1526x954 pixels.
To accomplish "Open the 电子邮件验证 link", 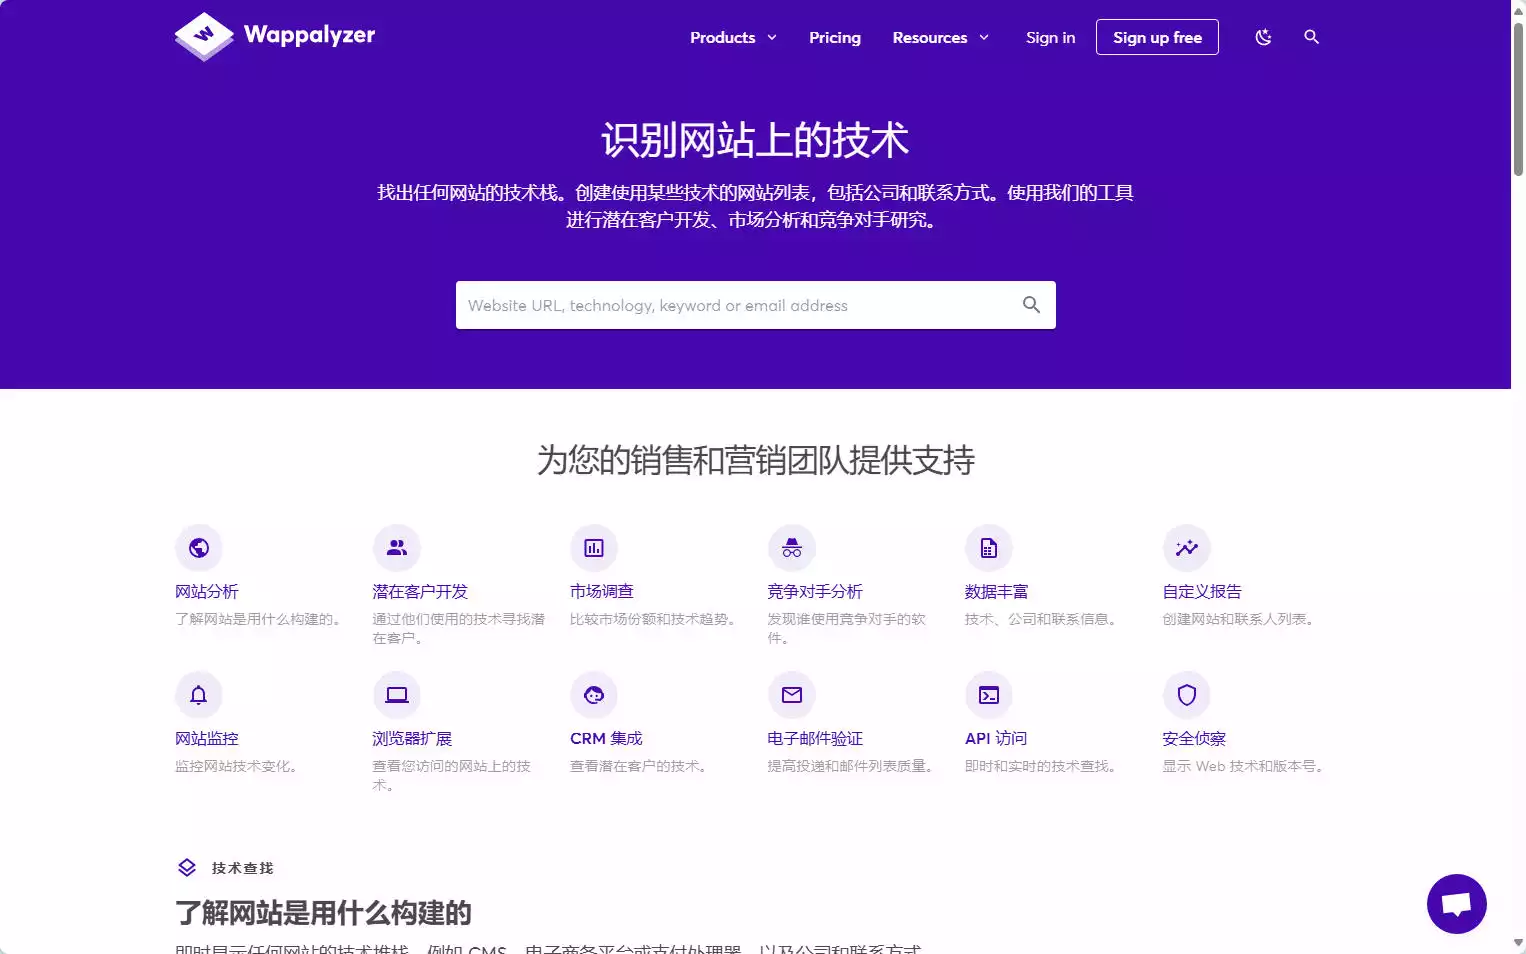I will (815, 739).
